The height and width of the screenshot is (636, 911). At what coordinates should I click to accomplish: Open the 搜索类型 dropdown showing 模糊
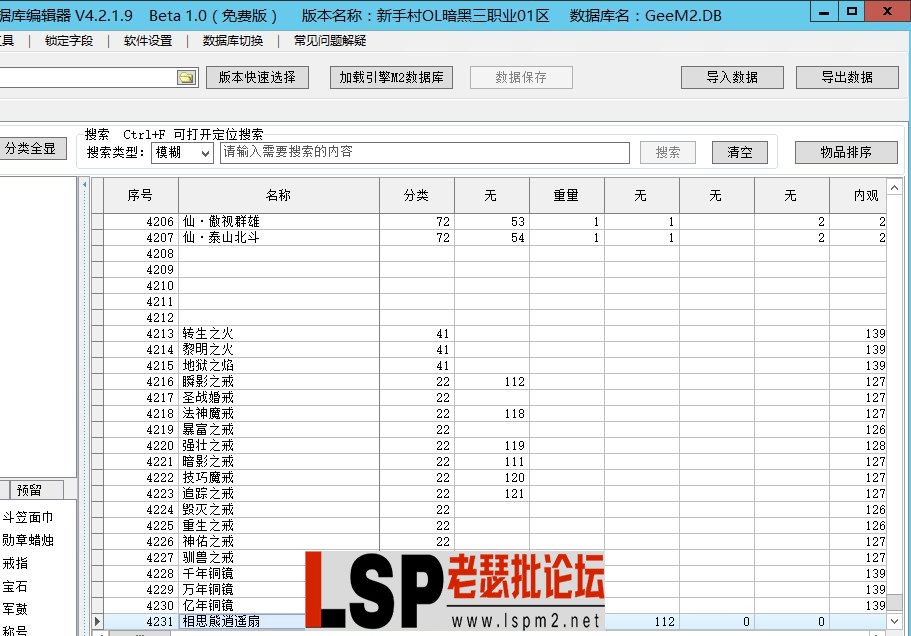181,153
